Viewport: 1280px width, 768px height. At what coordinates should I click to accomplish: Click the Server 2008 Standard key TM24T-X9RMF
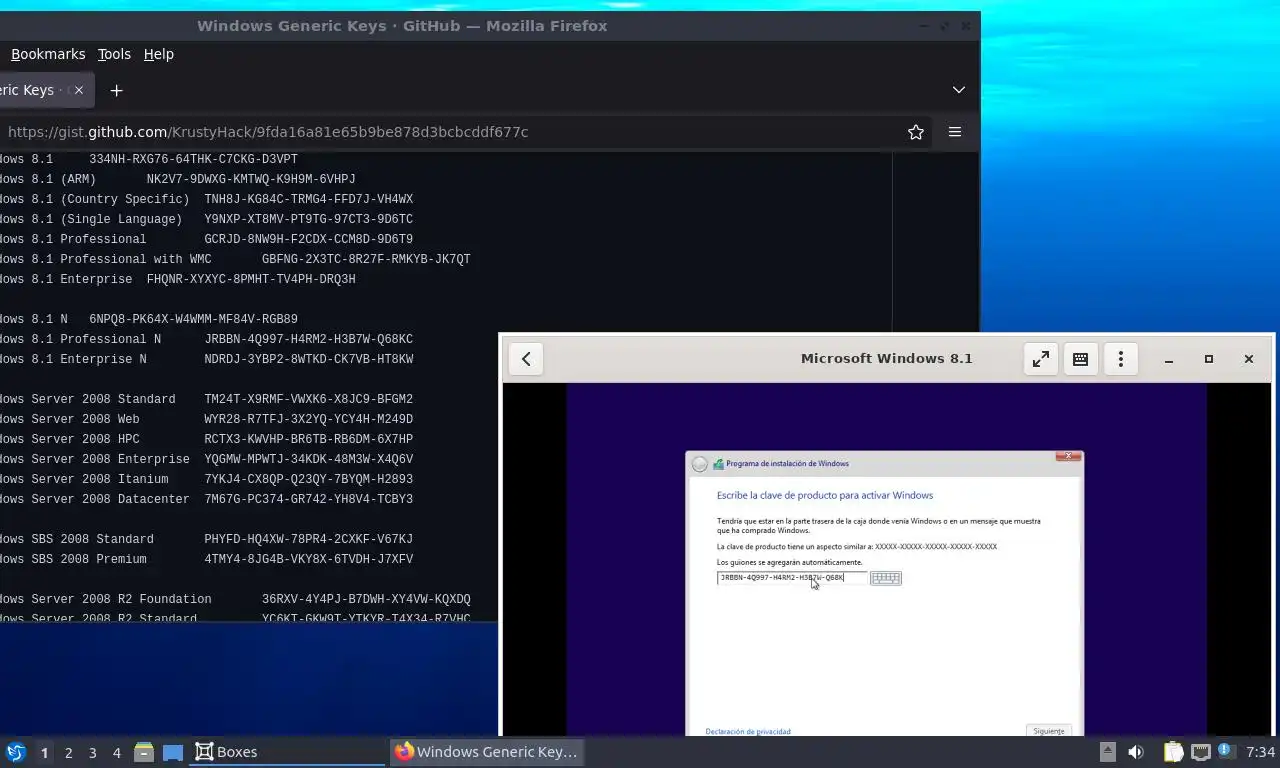(309, 399)
